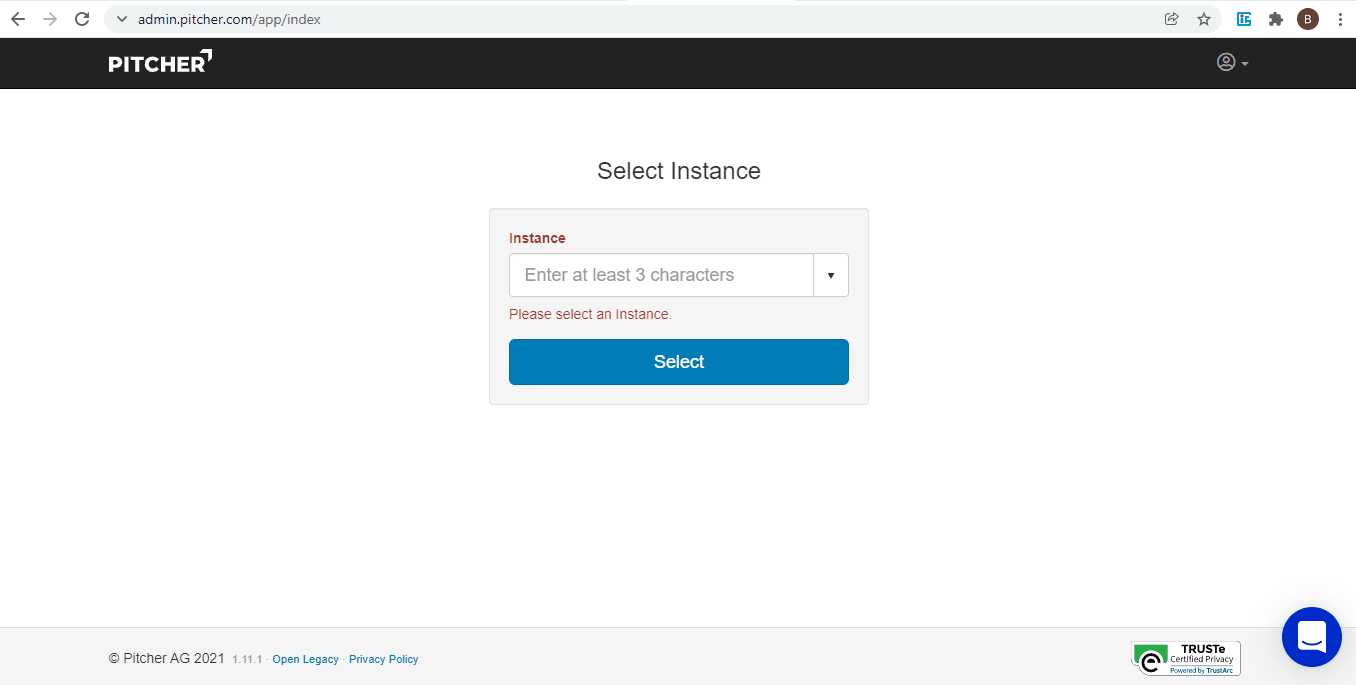1356x685 pixels.
Task: Go back using the browser back arrow
Action: pyautogui.click(x=17, y=18)
